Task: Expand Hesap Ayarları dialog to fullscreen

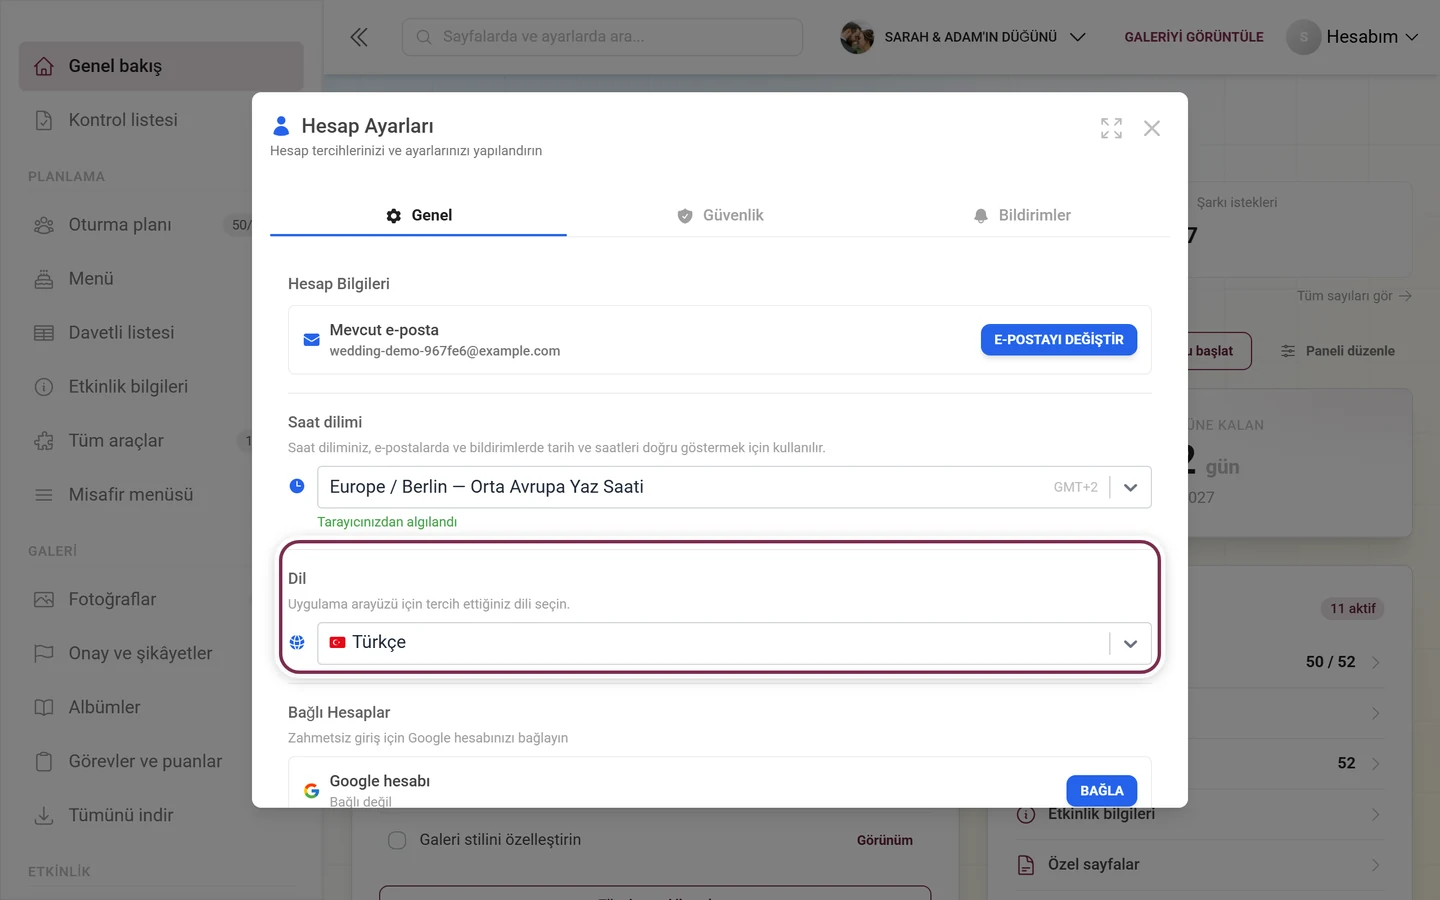Action: pos(1111,128)
